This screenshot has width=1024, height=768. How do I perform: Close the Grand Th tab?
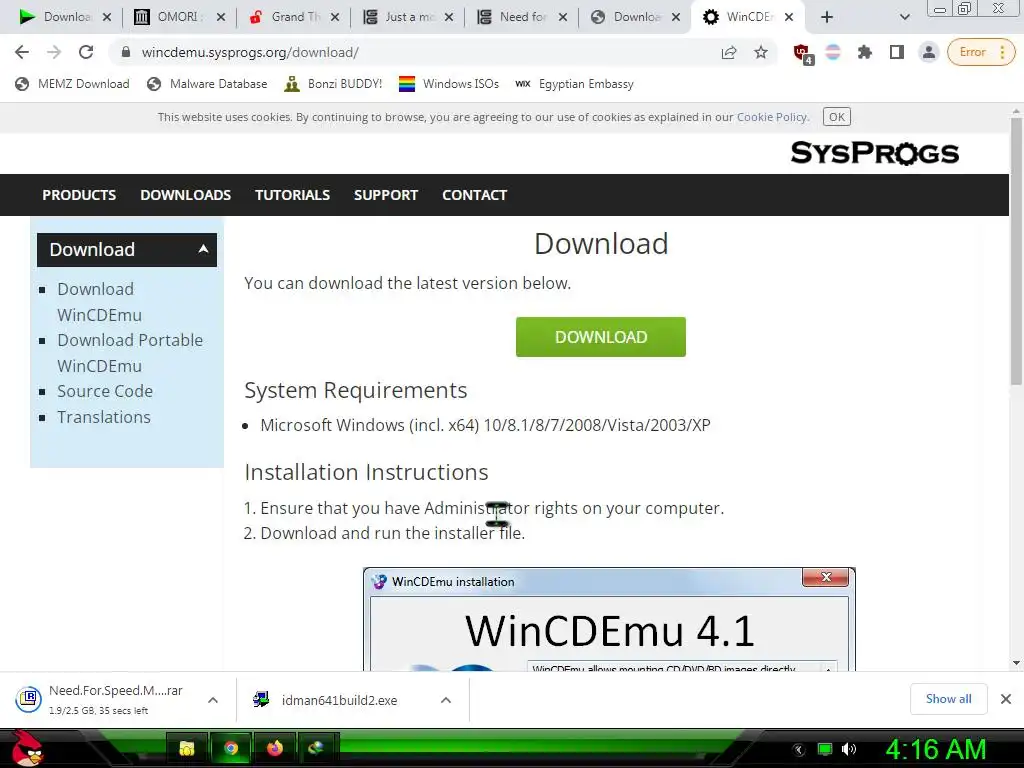tap(334, 17)
